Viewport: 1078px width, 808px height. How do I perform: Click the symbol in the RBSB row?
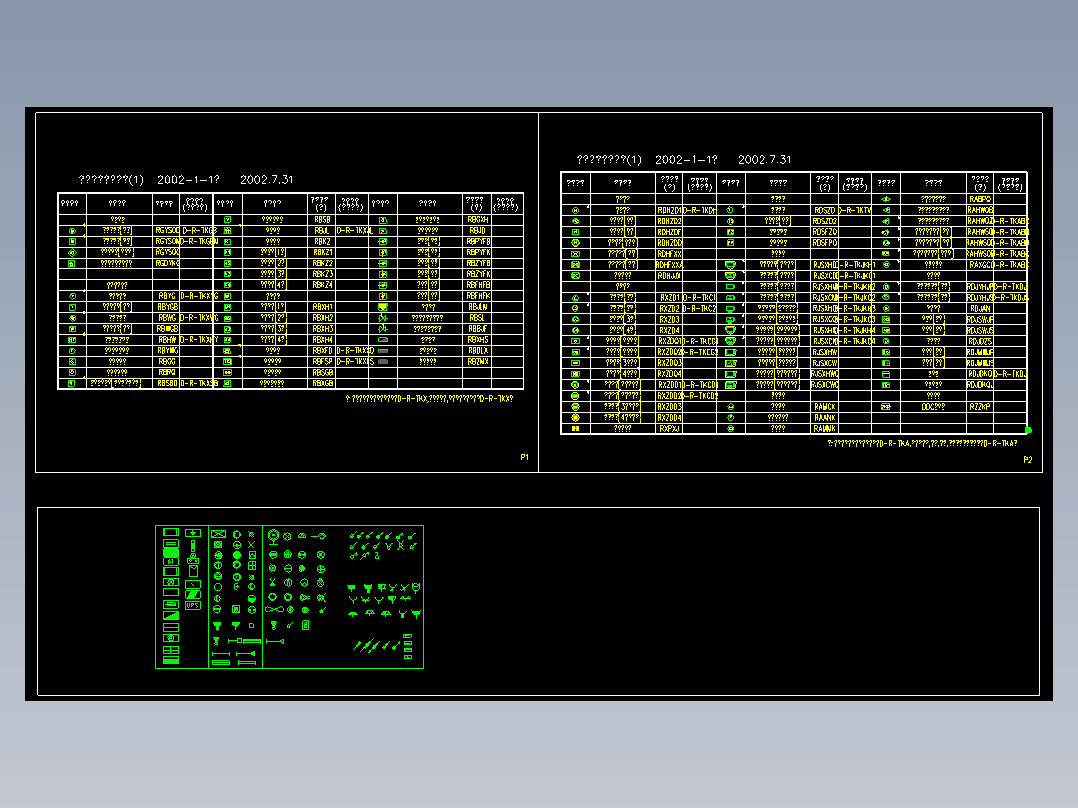[228, 219]
